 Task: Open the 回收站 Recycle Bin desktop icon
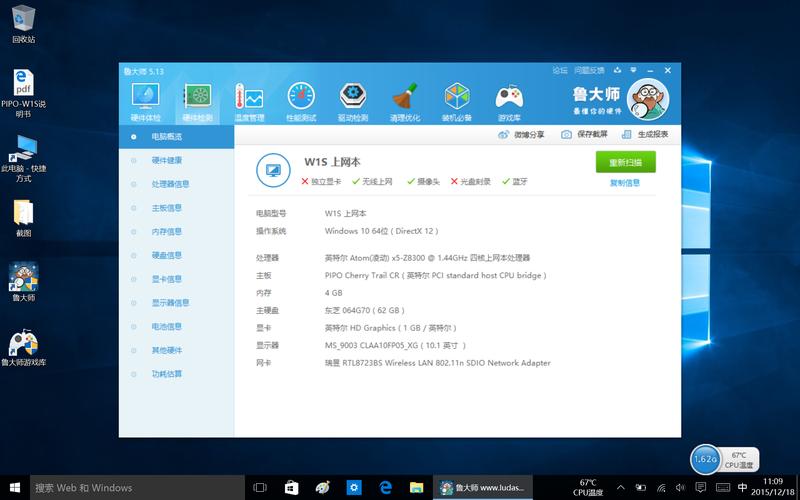[23, 24]
